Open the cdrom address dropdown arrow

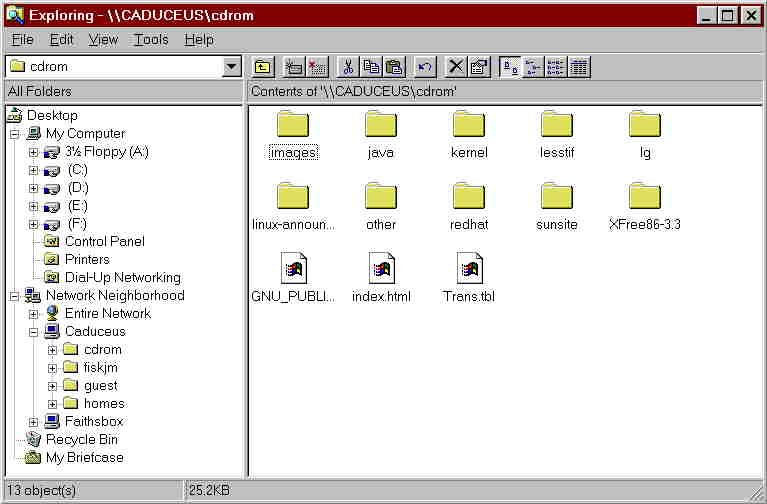coord(232,67)
